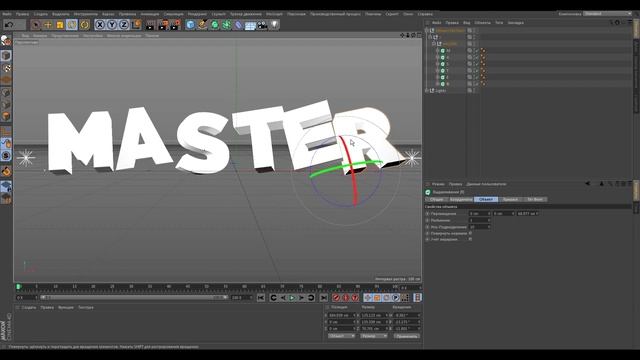The width and height of the screenshot is (640, 360).
Task: Open Теги menu in object manager
Action: [x=499, y=23]
